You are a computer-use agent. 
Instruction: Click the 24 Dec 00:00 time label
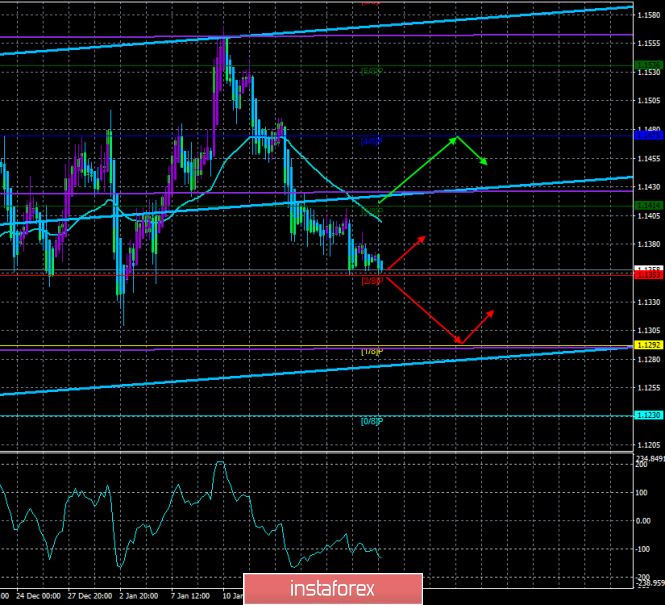39,596
